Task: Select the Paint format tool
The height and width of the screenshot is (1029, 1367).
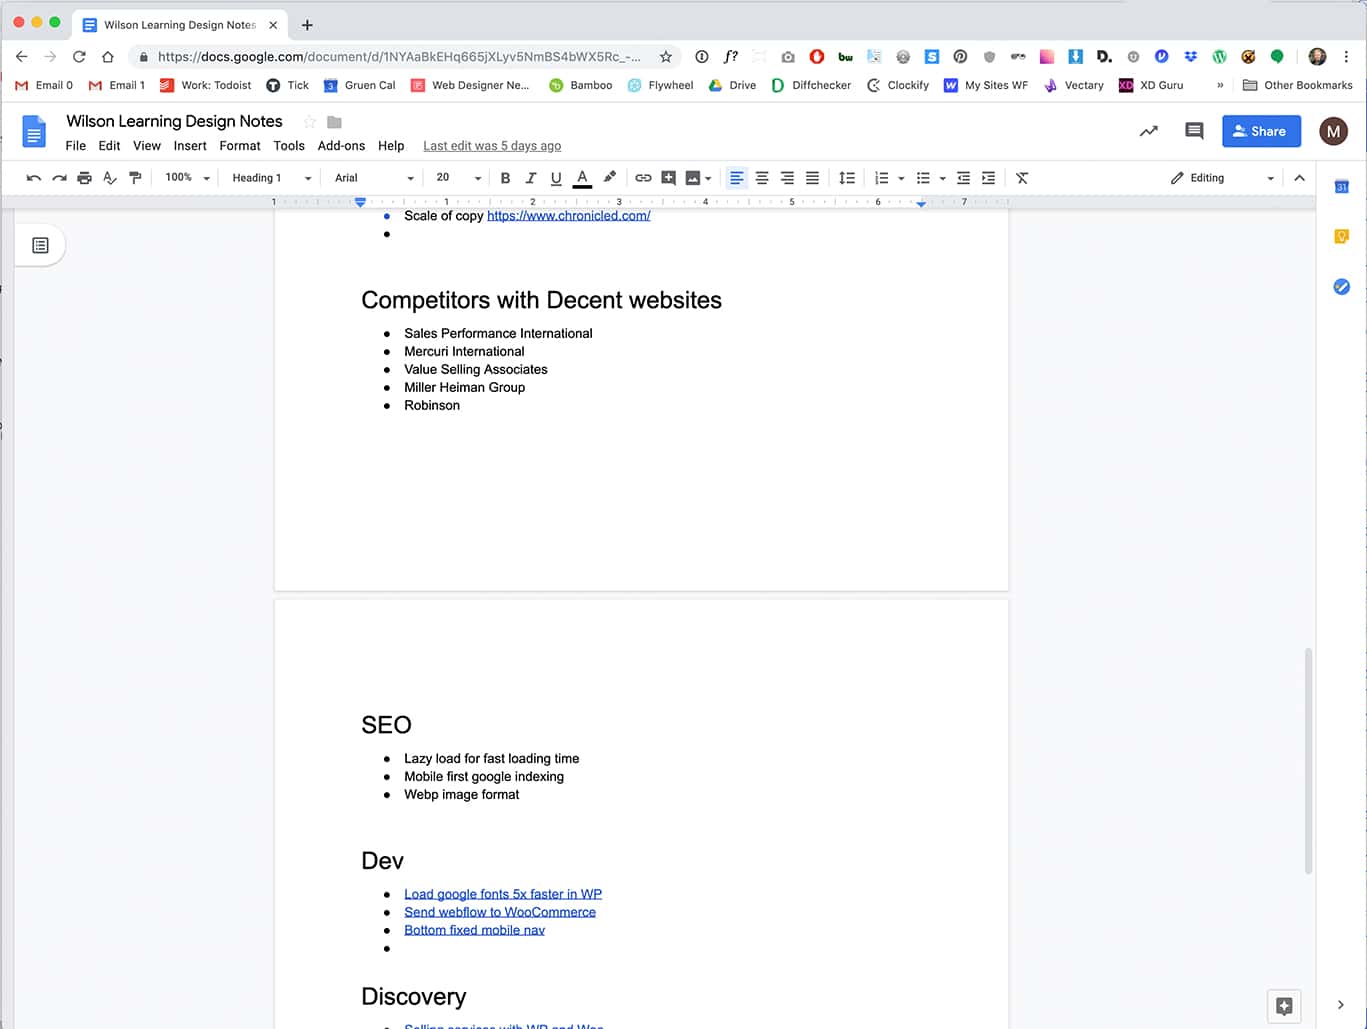Action: tap(136, 178)
